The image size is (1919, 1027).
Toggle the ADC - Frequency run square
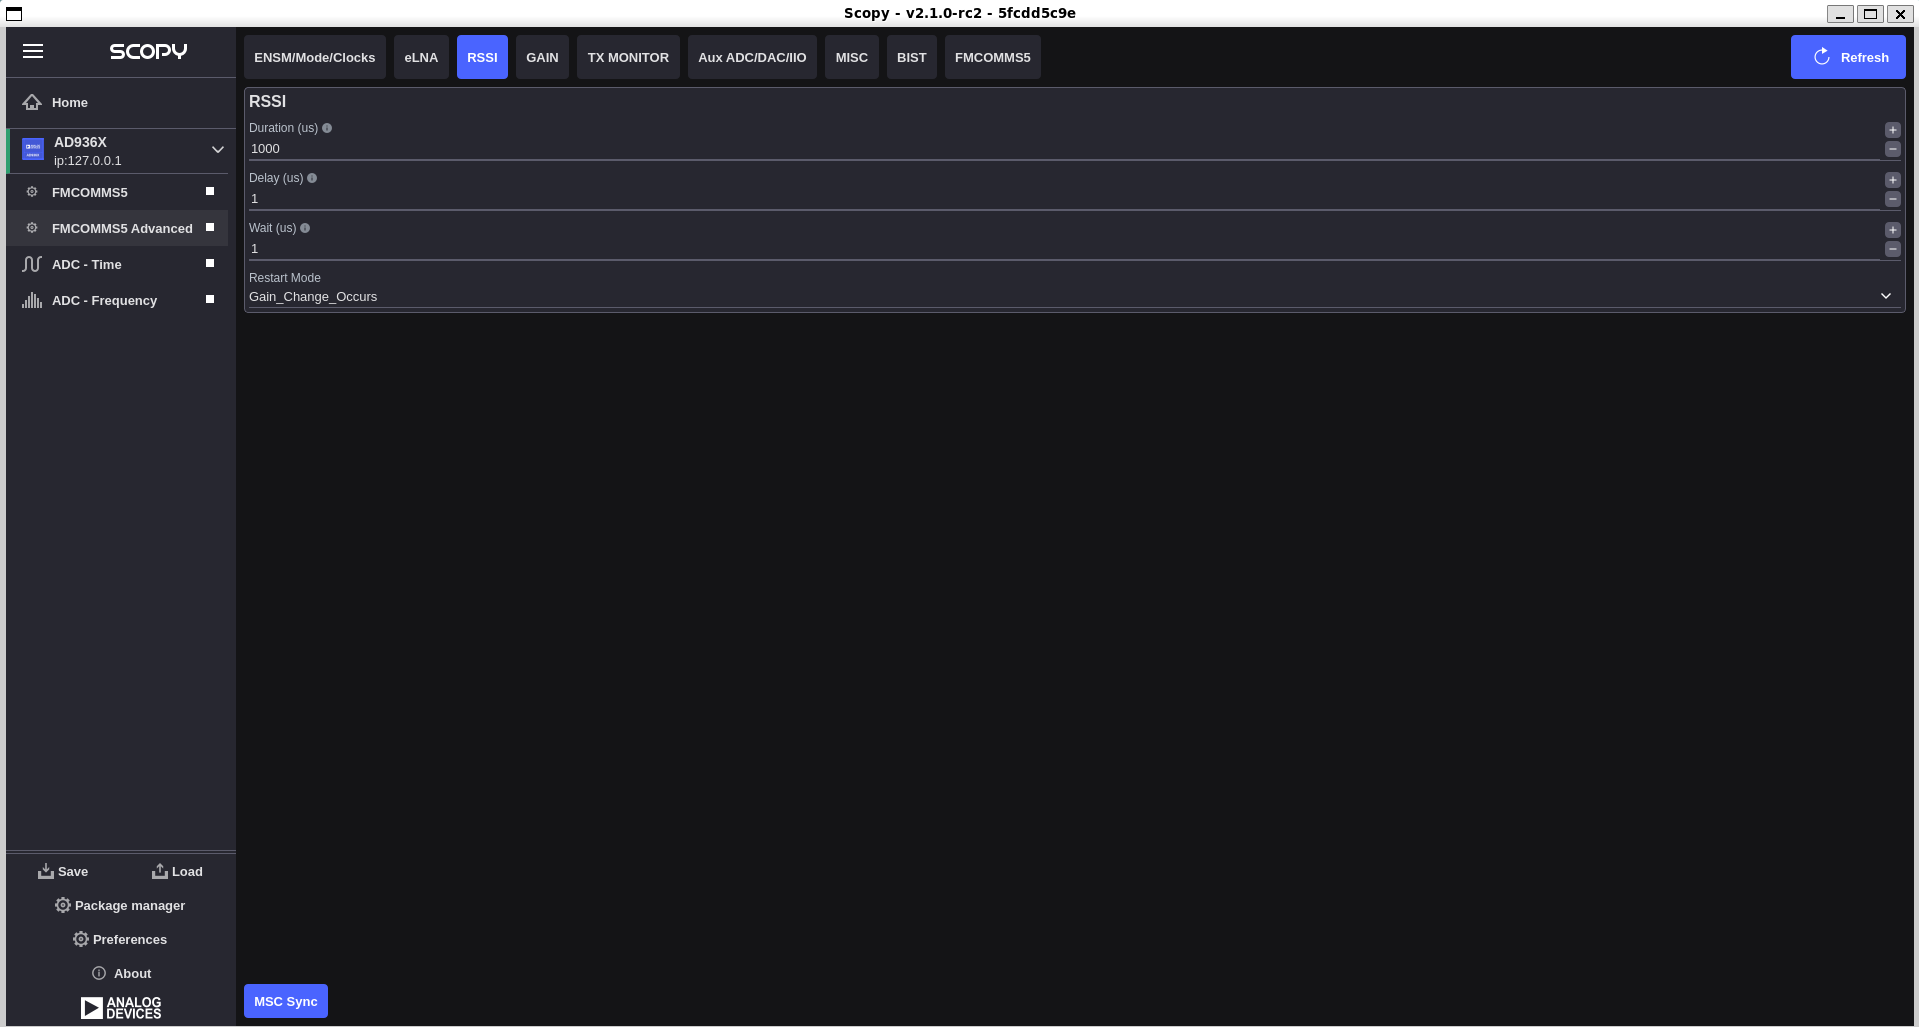tap(210, 299)
